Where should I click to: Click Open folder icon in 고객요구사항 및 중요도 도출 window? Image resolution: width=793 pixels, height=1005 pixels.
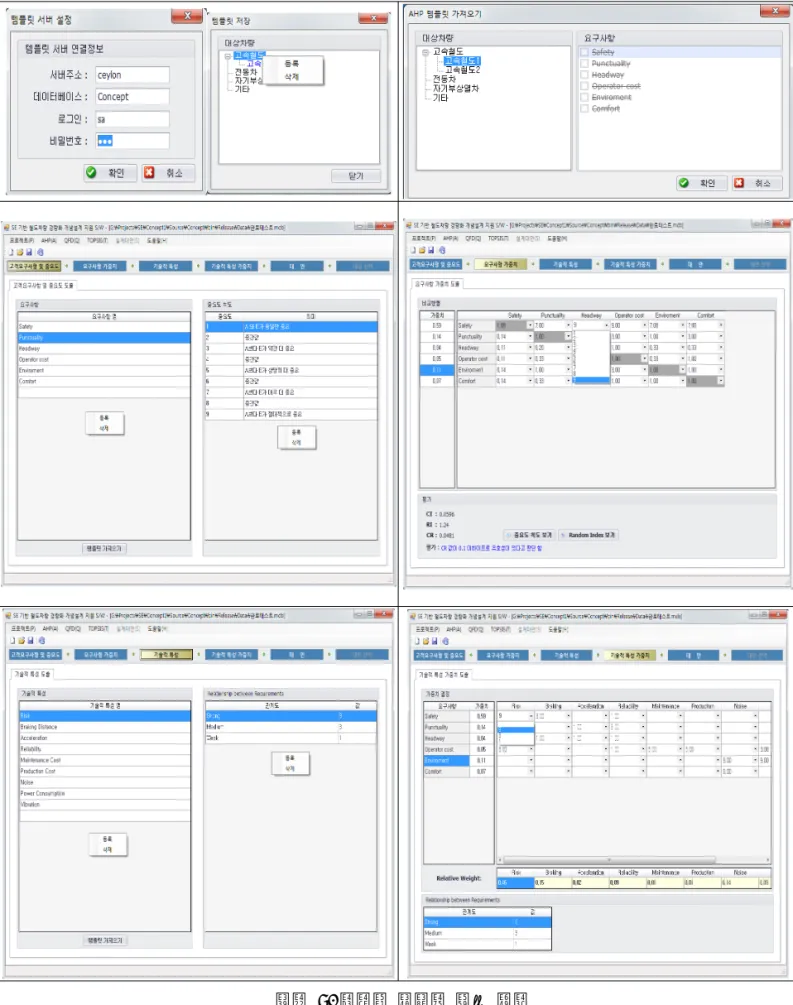click(20, 252)
